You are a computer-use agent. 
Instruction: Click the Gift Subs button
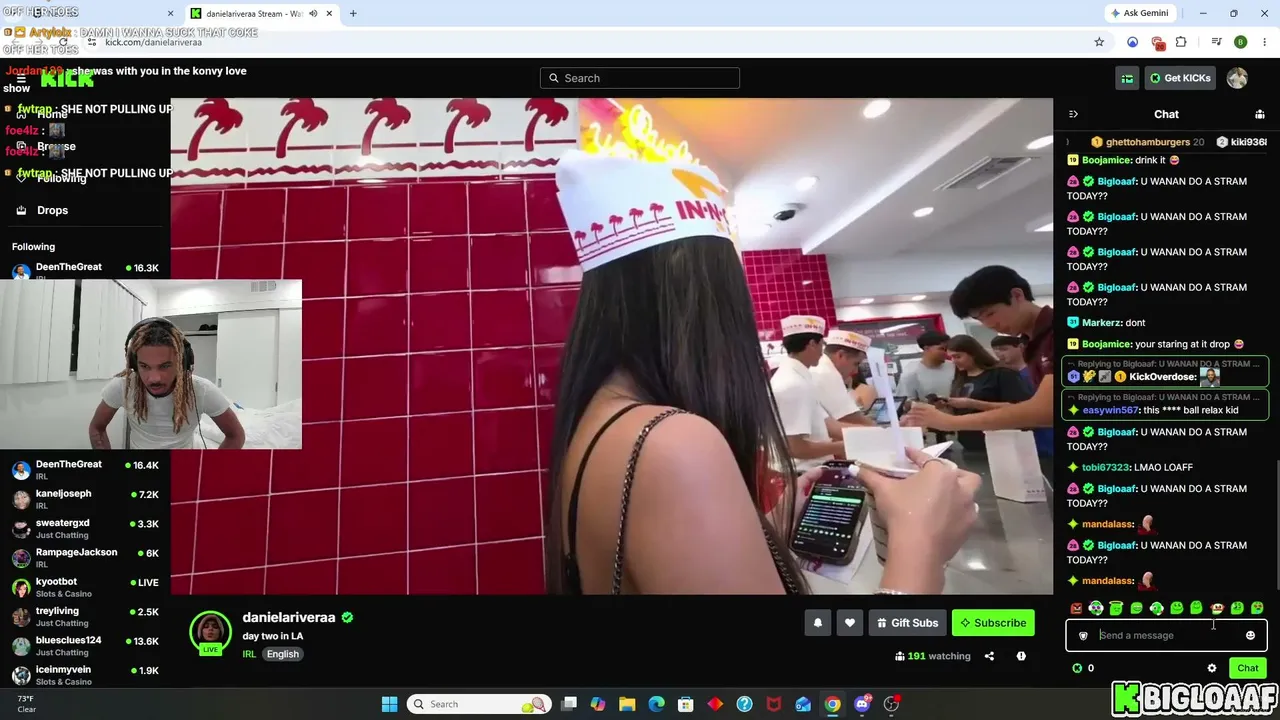(908, 623)
